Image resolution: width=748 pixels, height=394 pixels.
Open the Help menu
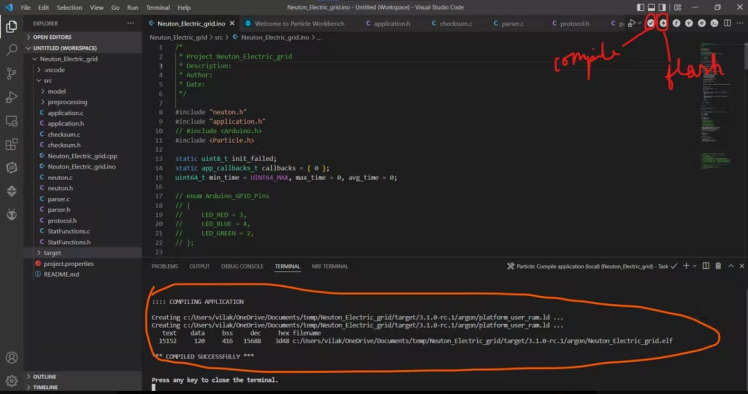click(x=184, y=7)
